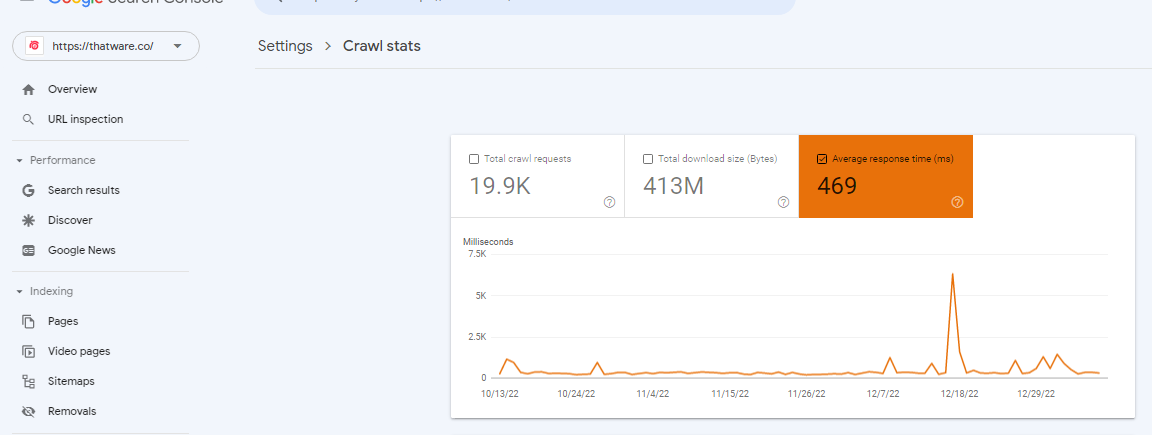Click the Overview home icon
1152x435 pixels.
29,90
